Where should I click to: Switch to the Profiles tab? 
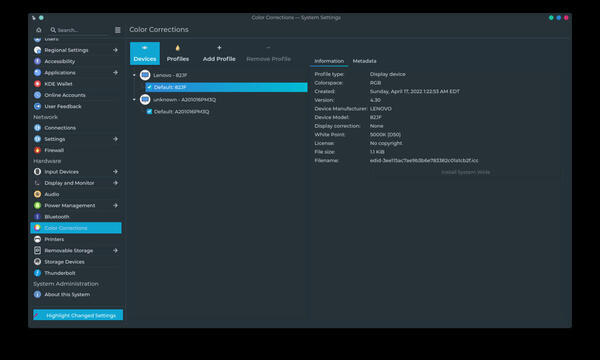click(178, 53)
